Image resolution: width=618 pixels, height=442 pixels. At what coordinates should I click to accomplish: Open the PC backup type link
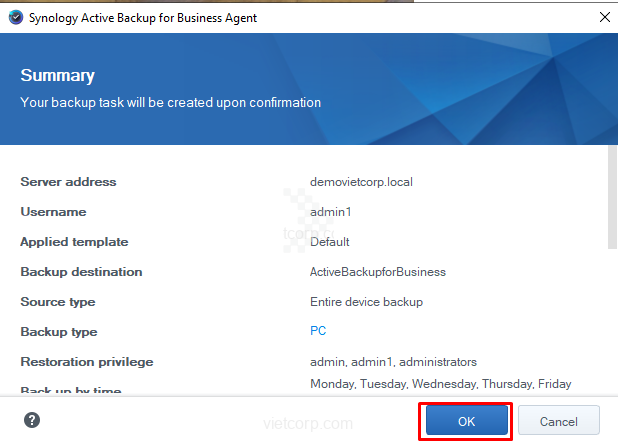(318, 331)
